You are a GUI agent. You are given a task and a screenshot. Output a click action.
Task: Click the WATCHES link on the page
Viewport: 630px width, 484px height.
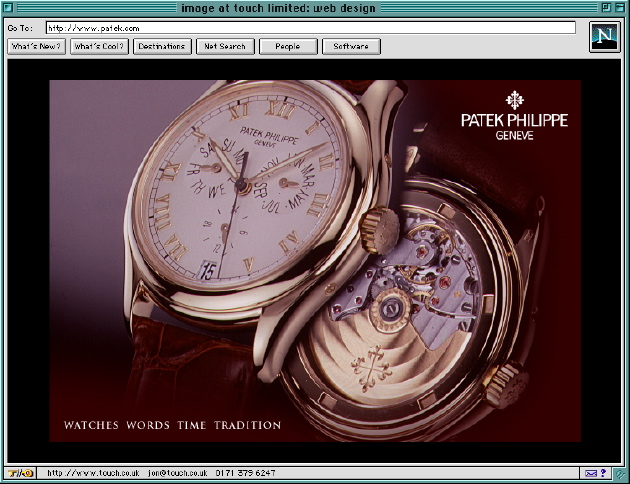pyautogui.click(x=91, y=425)
